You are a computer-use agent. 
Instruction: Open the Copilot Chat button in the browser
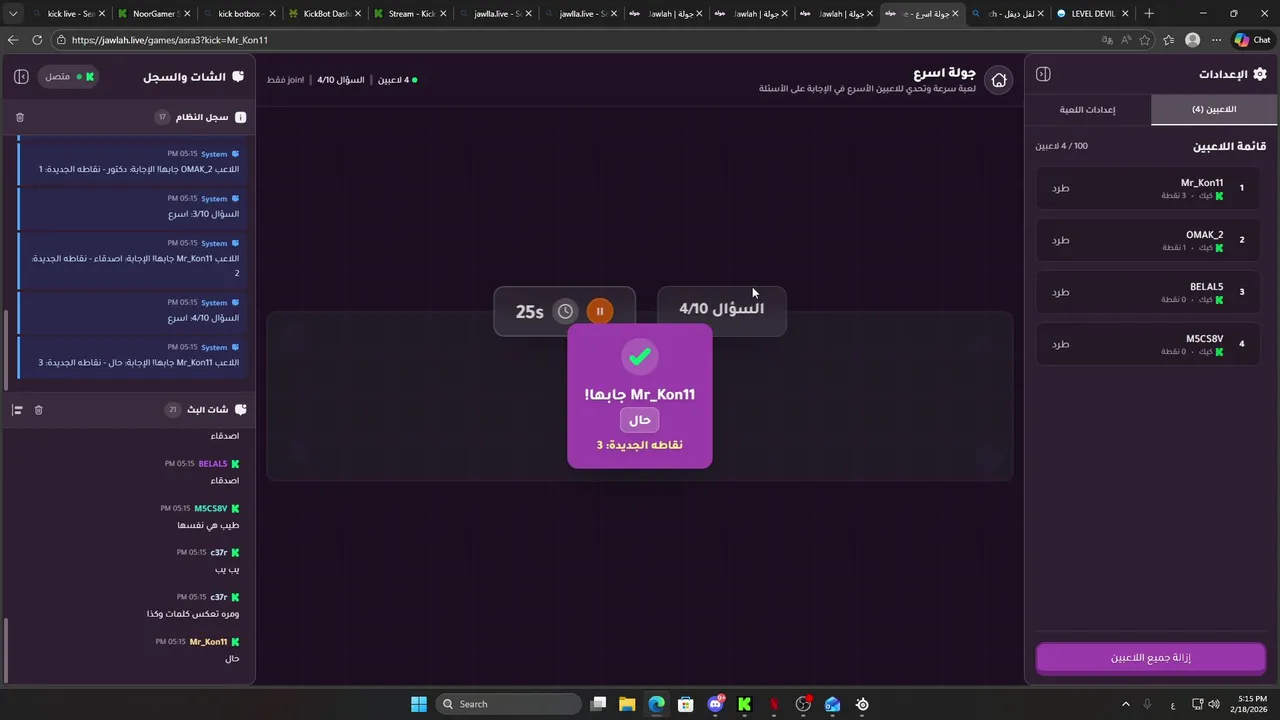click(1255, 40)
